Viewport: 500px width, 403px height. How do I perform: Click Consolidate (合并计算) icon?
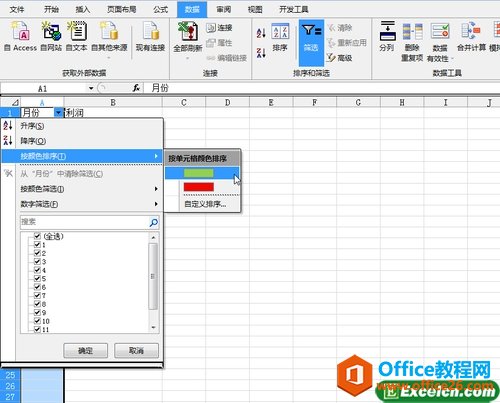[x=471, y=36]
